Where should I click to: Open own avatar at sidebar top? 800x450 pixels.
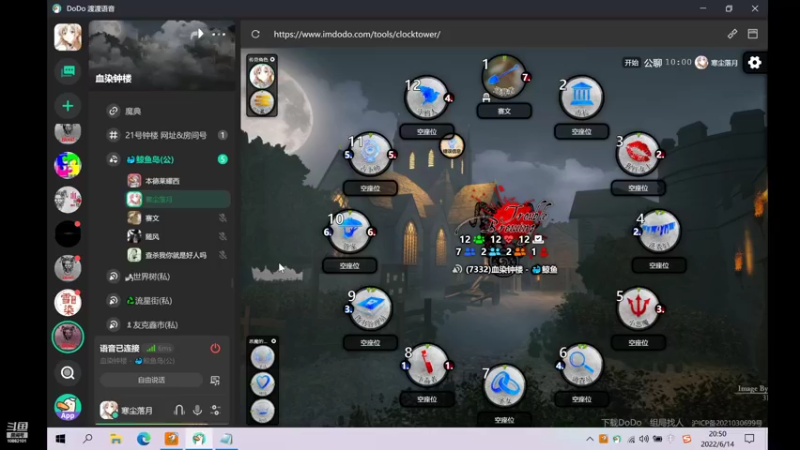(67, 37)
